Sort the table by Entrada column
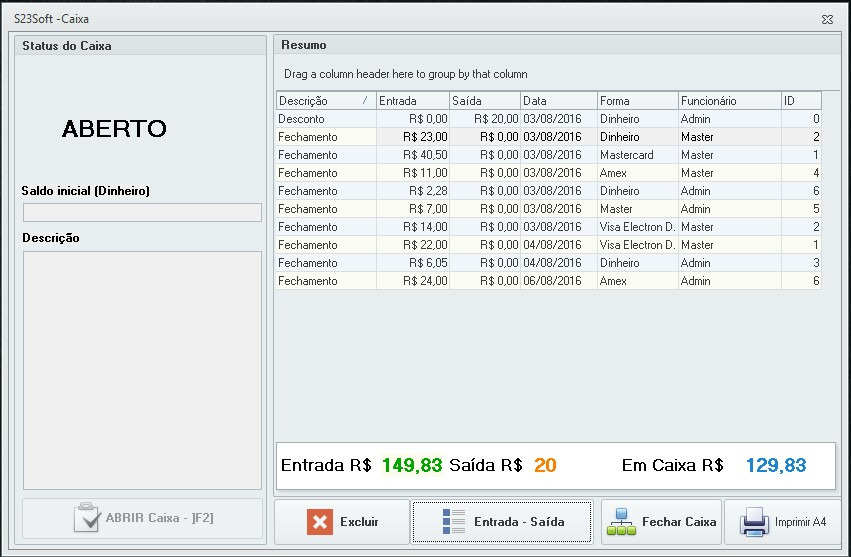Screen dimensions: 851x557 click(x=412, y=101)
